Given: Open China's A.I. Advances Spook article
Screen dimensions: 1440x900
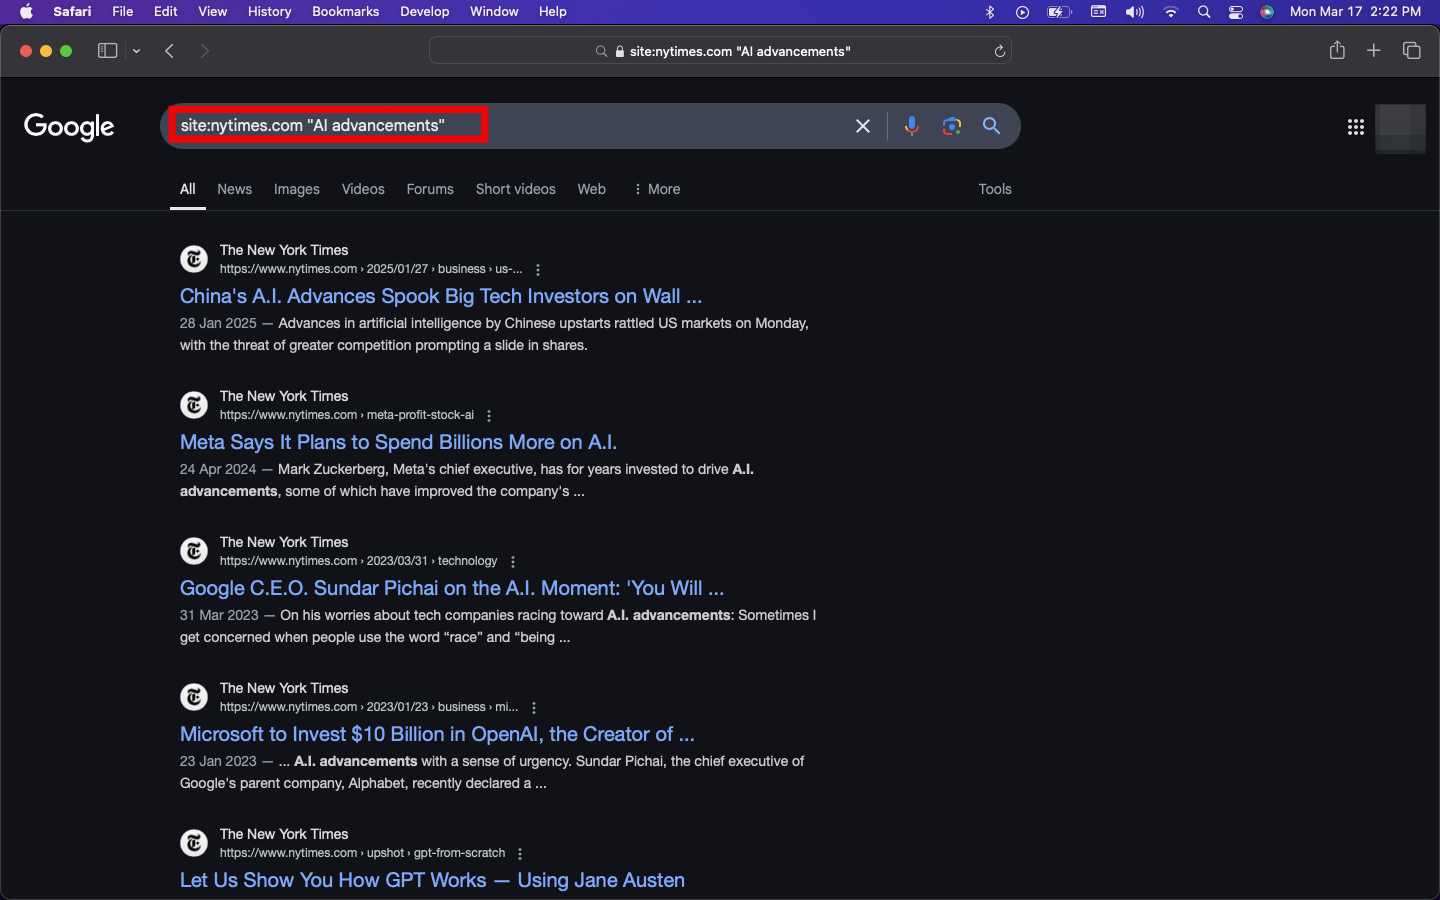Looking at the screenshot, I should click(441, 296).
